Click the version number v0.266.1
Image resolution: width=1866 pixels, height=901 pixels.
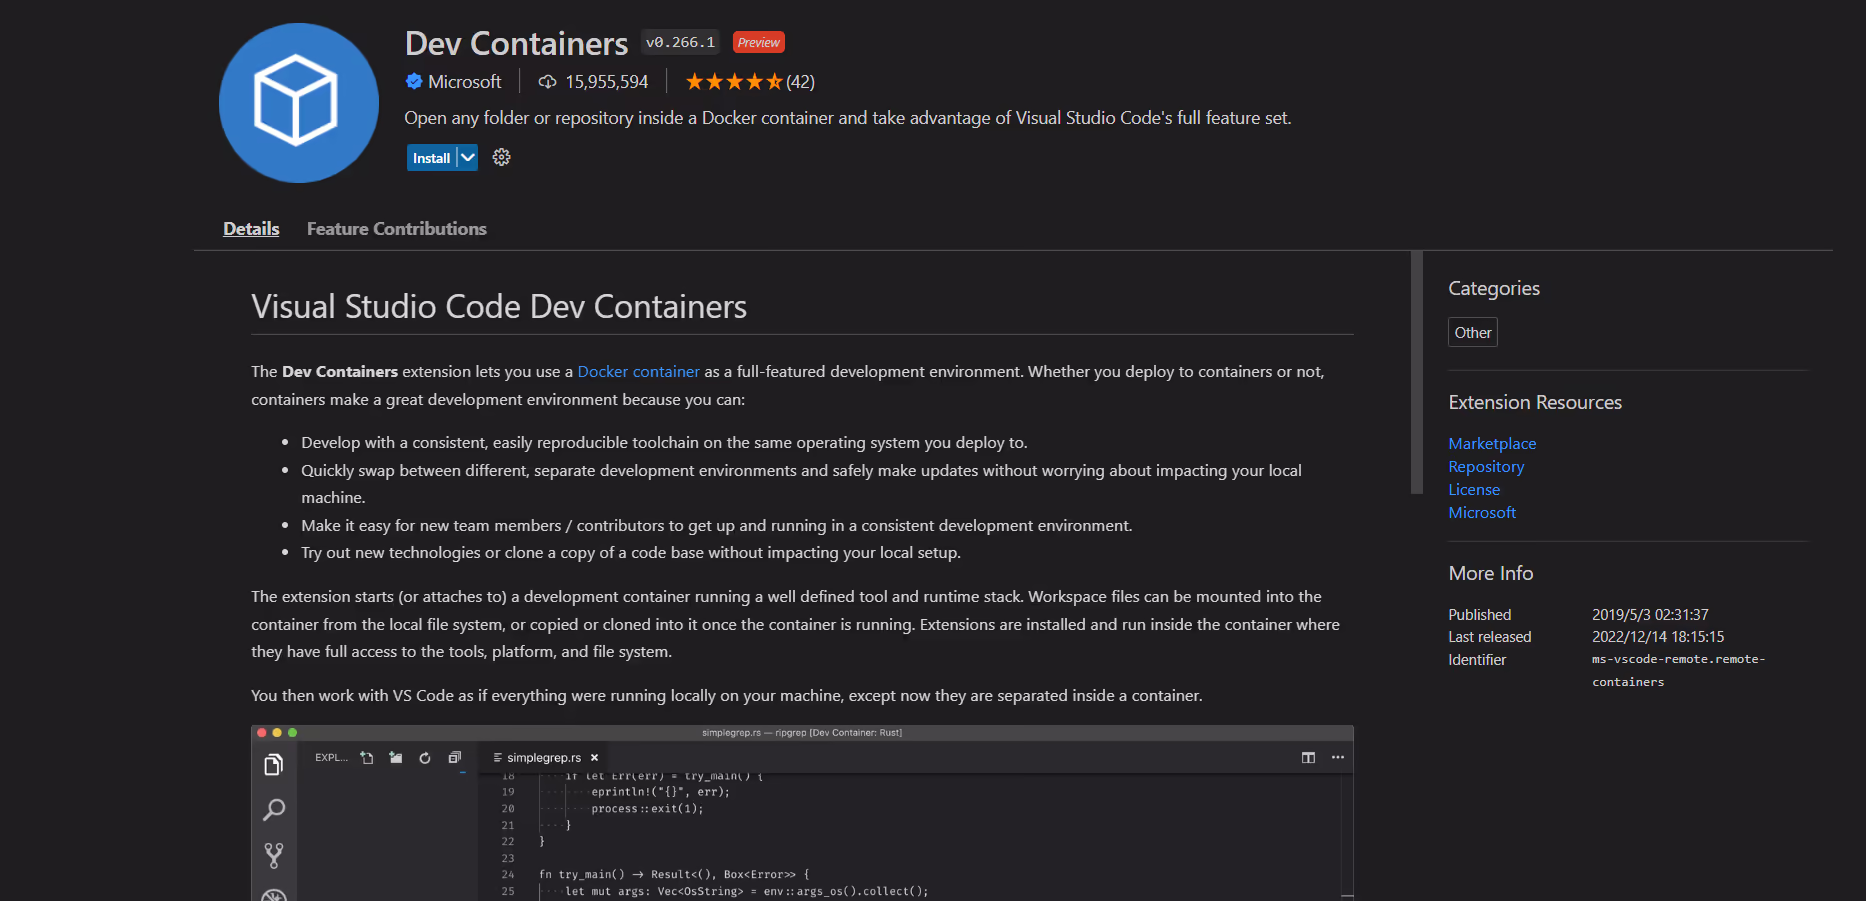(x=680, y=42)
